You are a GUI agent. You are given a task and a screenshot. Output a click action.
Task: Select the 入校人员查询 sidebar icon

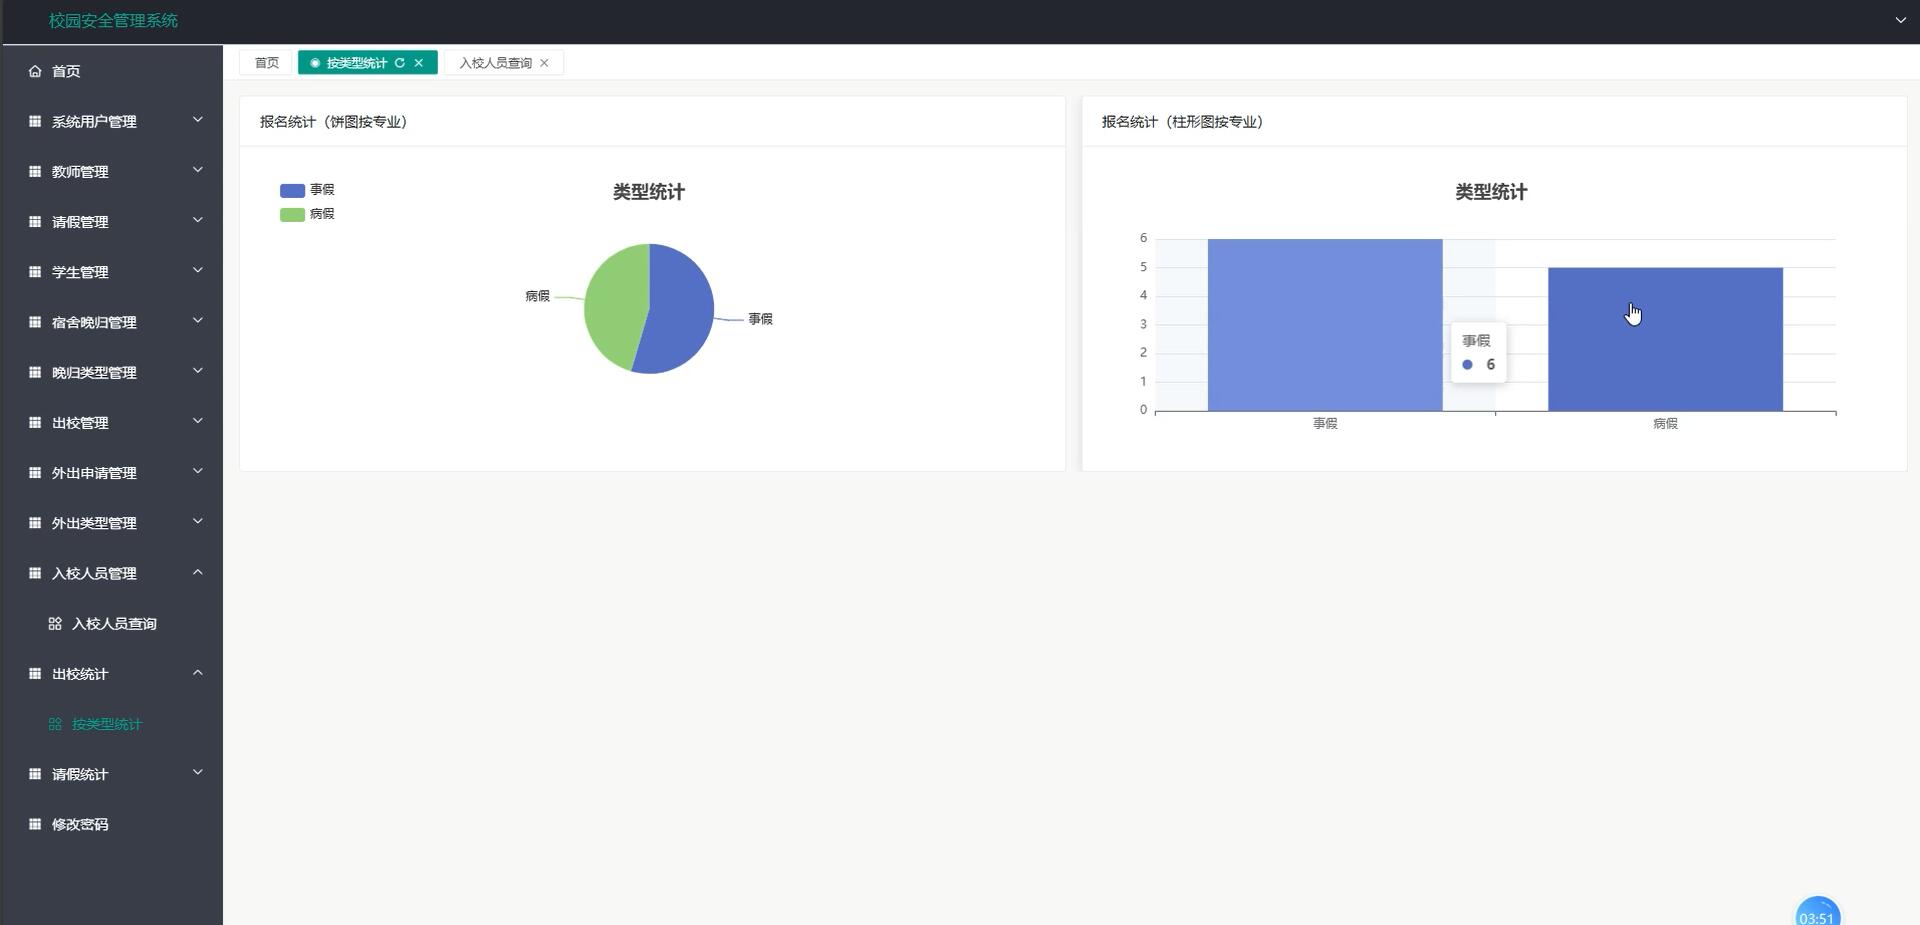click(55, 623)
